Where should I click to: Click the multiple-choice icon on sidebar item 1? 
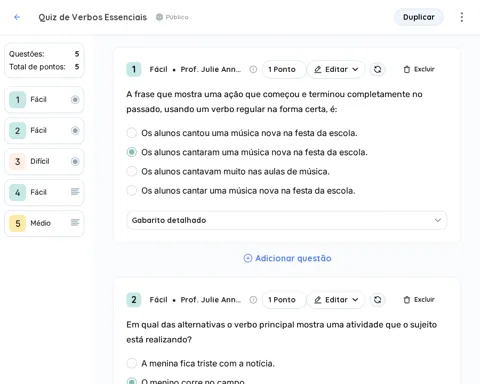75,99
